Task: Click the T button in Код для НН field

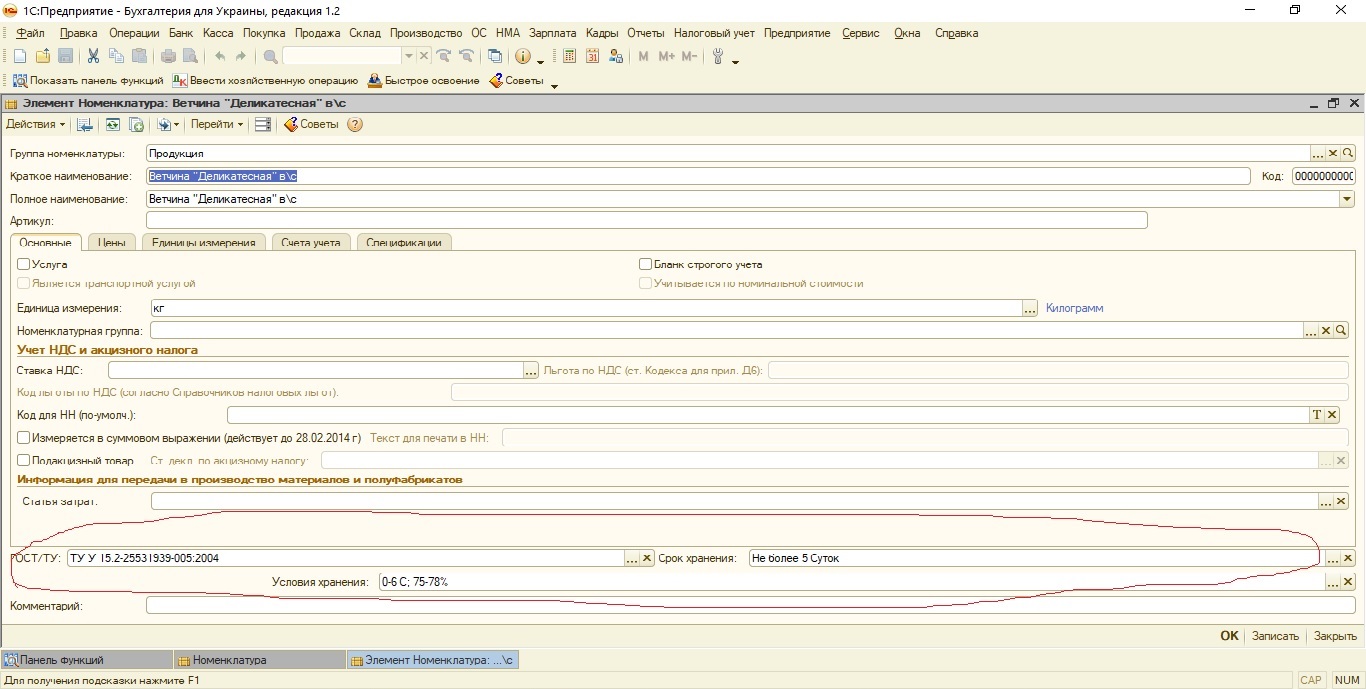Action: pos(1317,415)
